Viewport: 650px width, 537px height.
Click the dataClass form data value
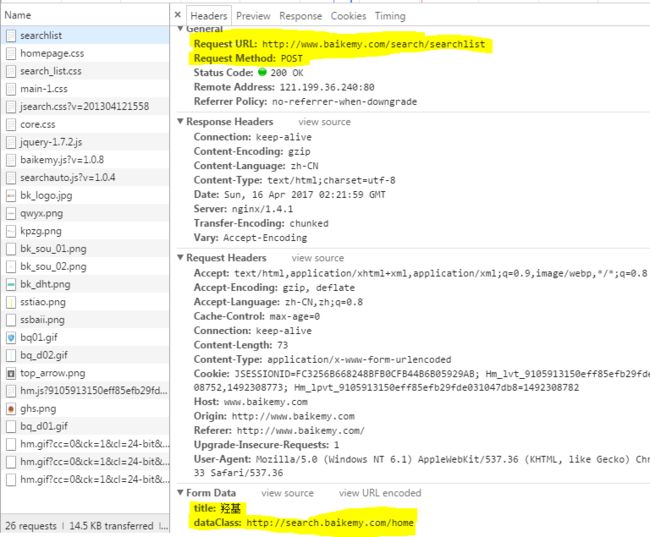[x=330, y=522]
